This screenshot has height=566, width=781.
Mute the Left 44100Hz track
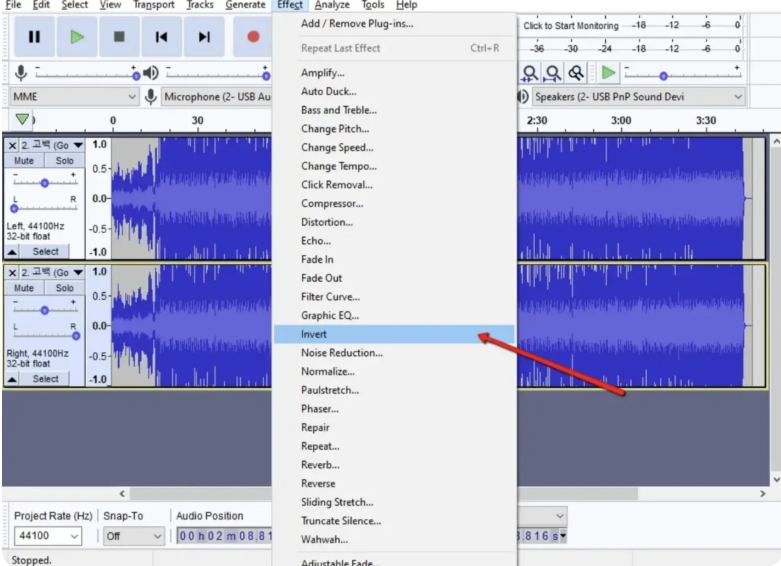pos(25,160)
